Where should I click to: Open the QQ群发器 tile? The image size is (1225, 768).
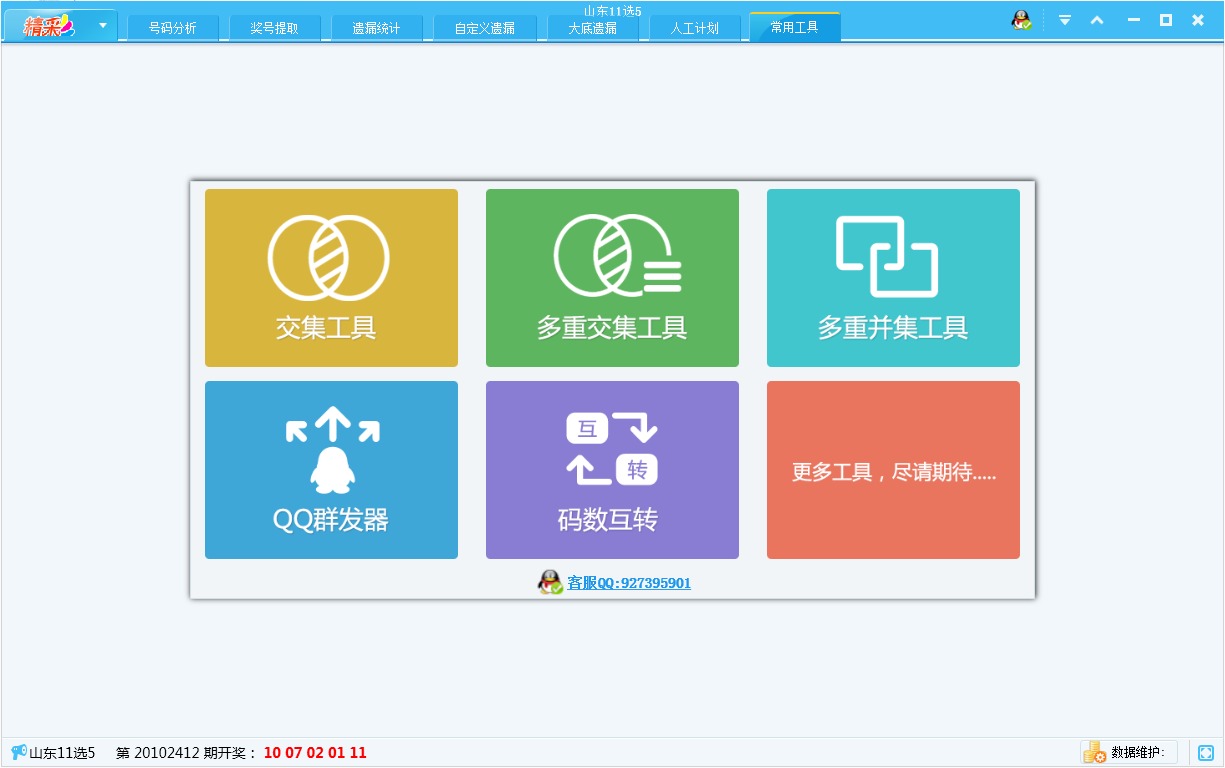pyautogui.click(x=331, y=470)
